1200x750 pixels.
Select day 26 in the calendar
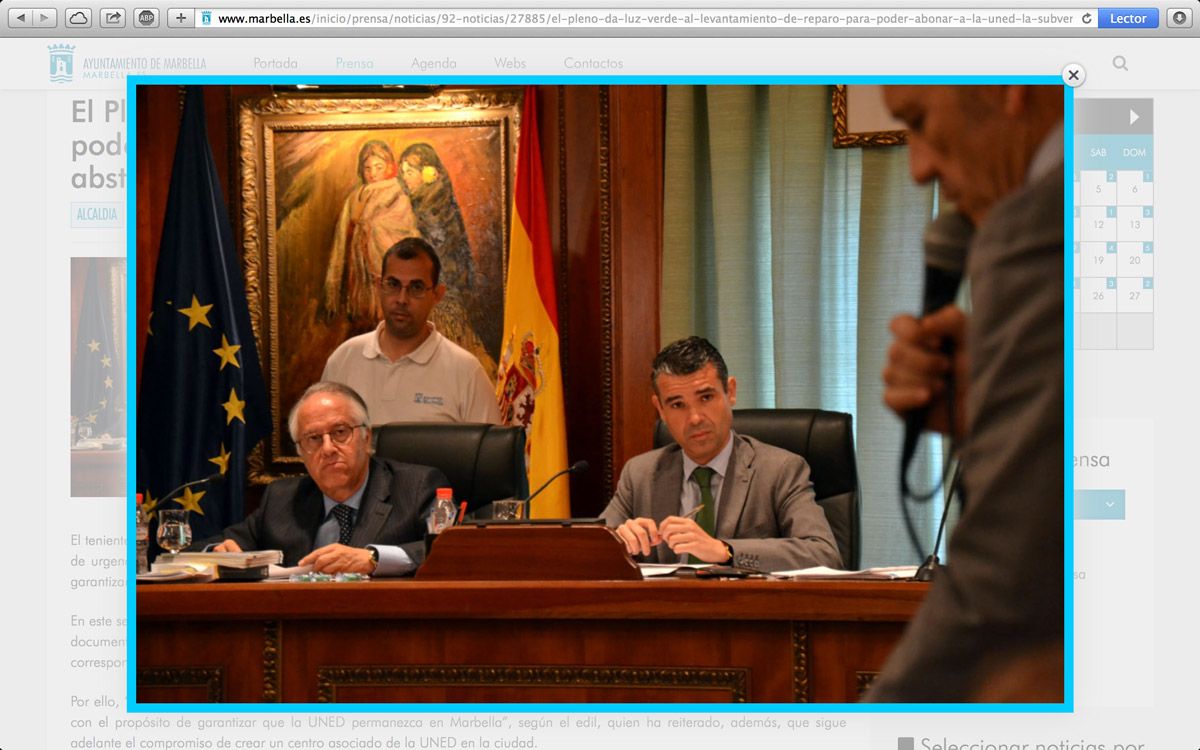coord(1098,295)
